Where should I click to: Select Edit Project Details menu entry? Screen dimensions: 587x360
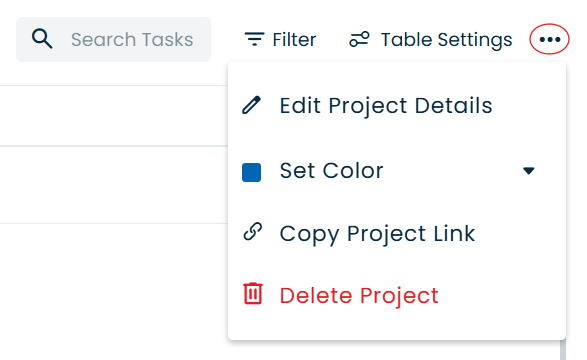coord(397,105)
